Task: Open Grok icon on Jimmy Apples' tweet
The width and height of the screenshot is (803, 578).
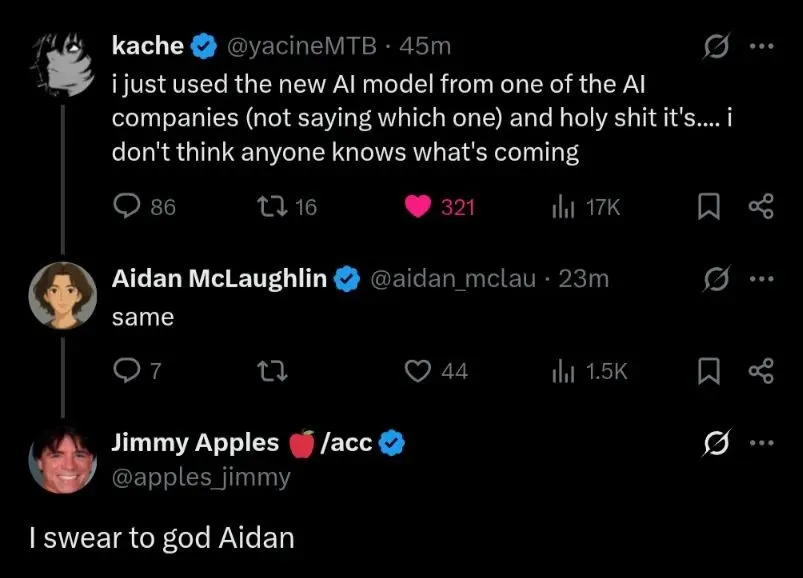Action: [715, 443]
